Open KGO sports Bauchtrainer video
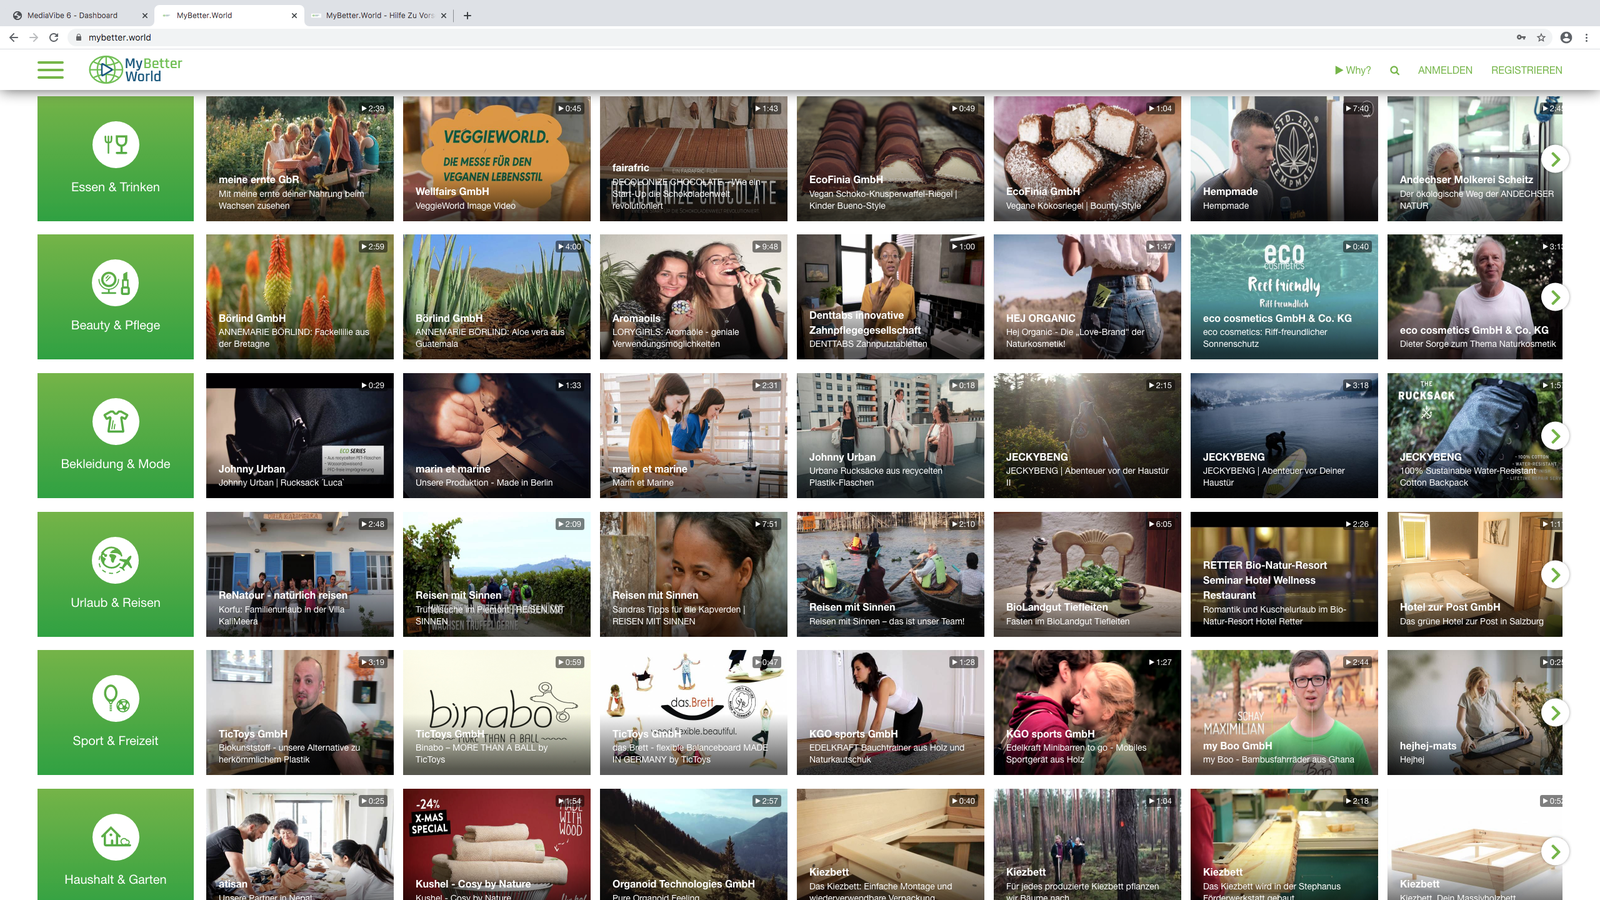Viewport: 1600px width, 900px height. pos(890,712)
